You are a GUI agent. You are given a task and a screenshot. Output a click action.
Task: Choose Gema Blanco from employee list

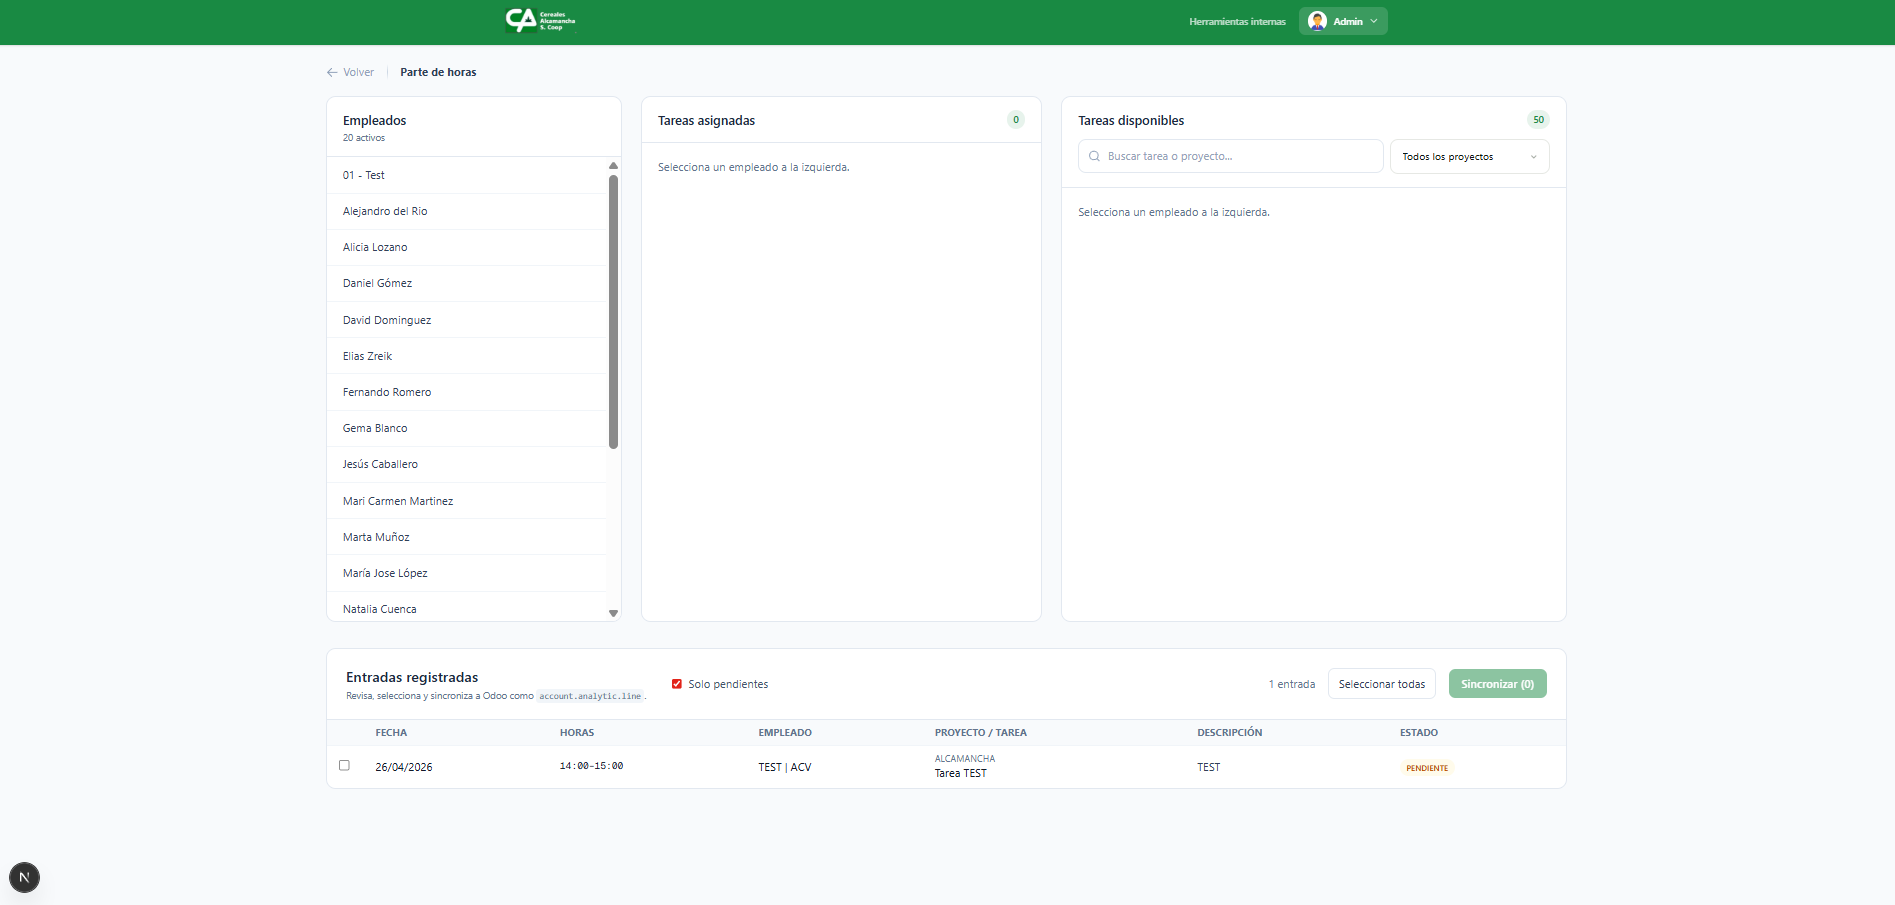coord(375,429)
